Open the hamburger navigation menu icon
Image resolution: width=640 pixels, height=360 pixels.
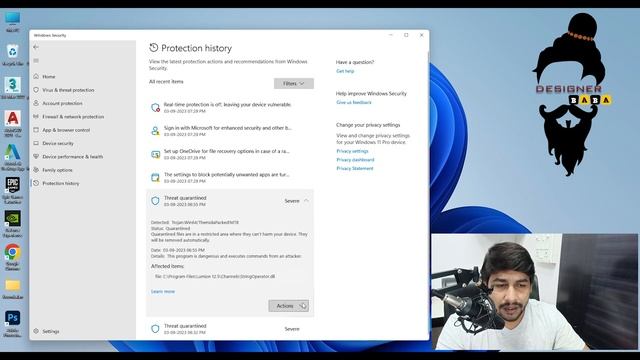36,61
